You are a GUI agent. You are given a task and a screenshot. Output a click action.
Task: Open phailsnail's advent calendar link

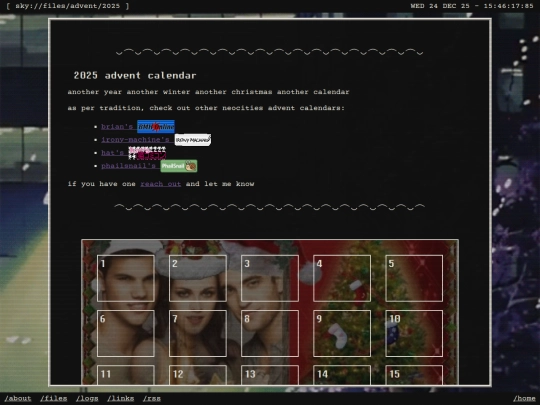tap(128, 166)
